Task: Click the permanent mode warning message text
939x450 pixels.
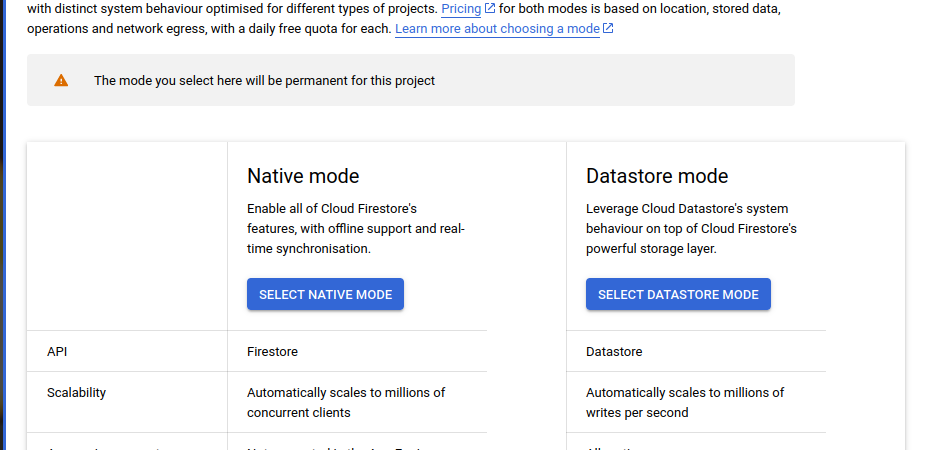Action: coord(264,80)
